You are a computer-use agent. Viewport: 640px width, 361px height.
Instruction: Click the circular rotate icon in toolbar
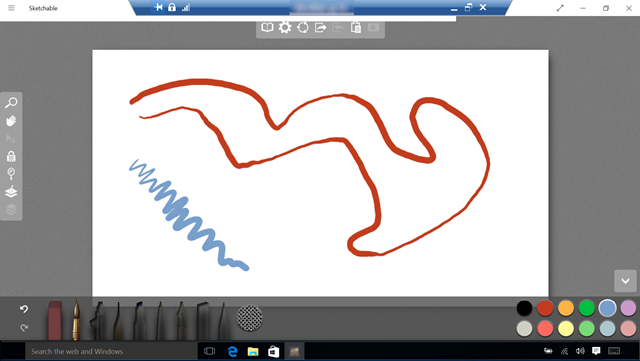pos(303,27)
